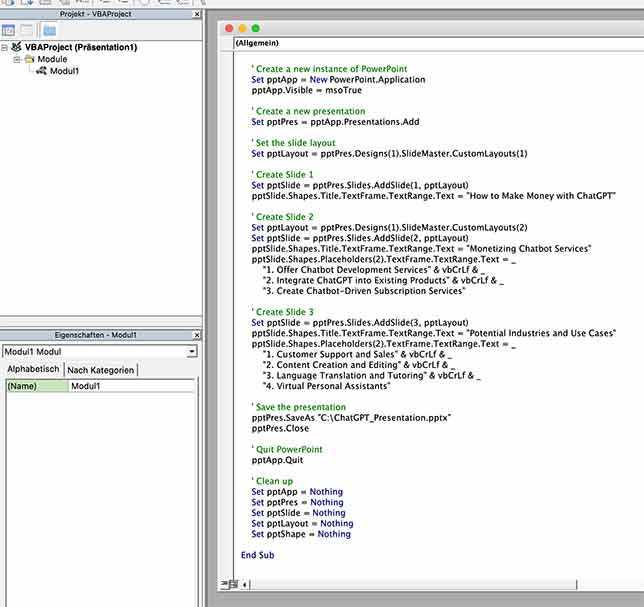Click the Monetizing Chatbot Services line
Screen dimensions: 644x607
click(421, 249)
